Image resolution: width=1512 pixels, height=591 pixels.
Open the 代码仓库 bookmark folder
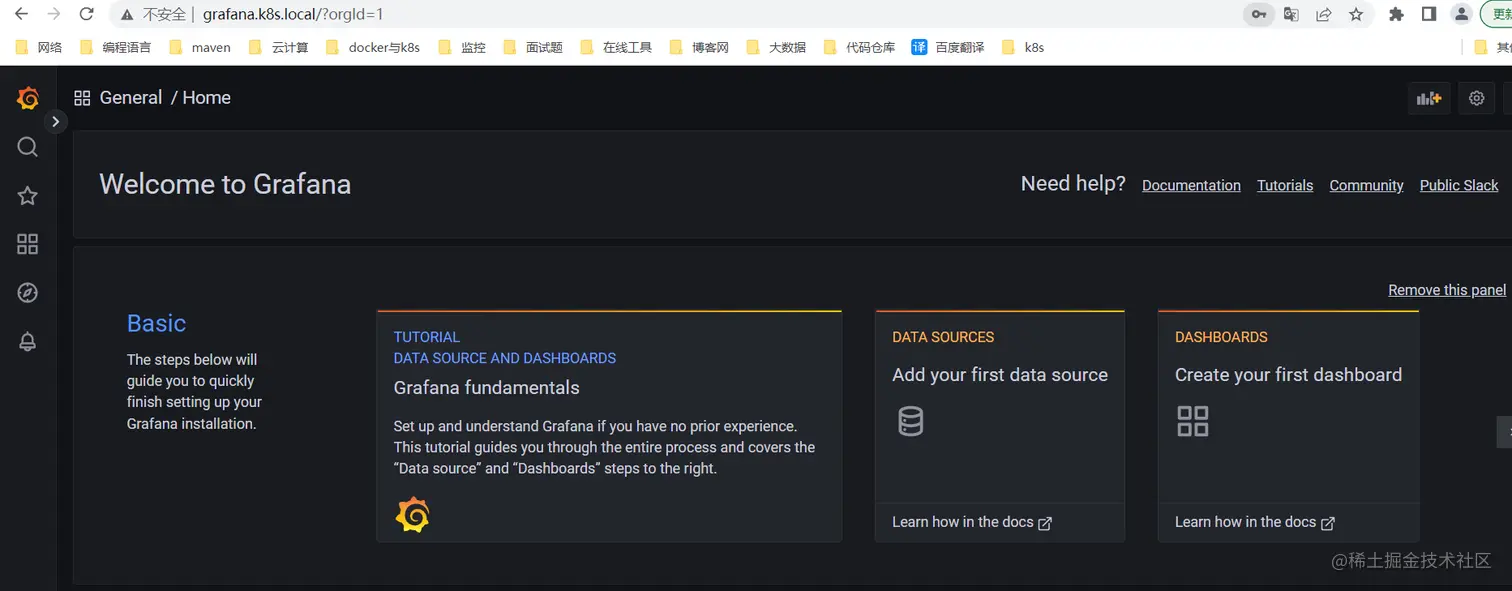(x=859, y=47)
